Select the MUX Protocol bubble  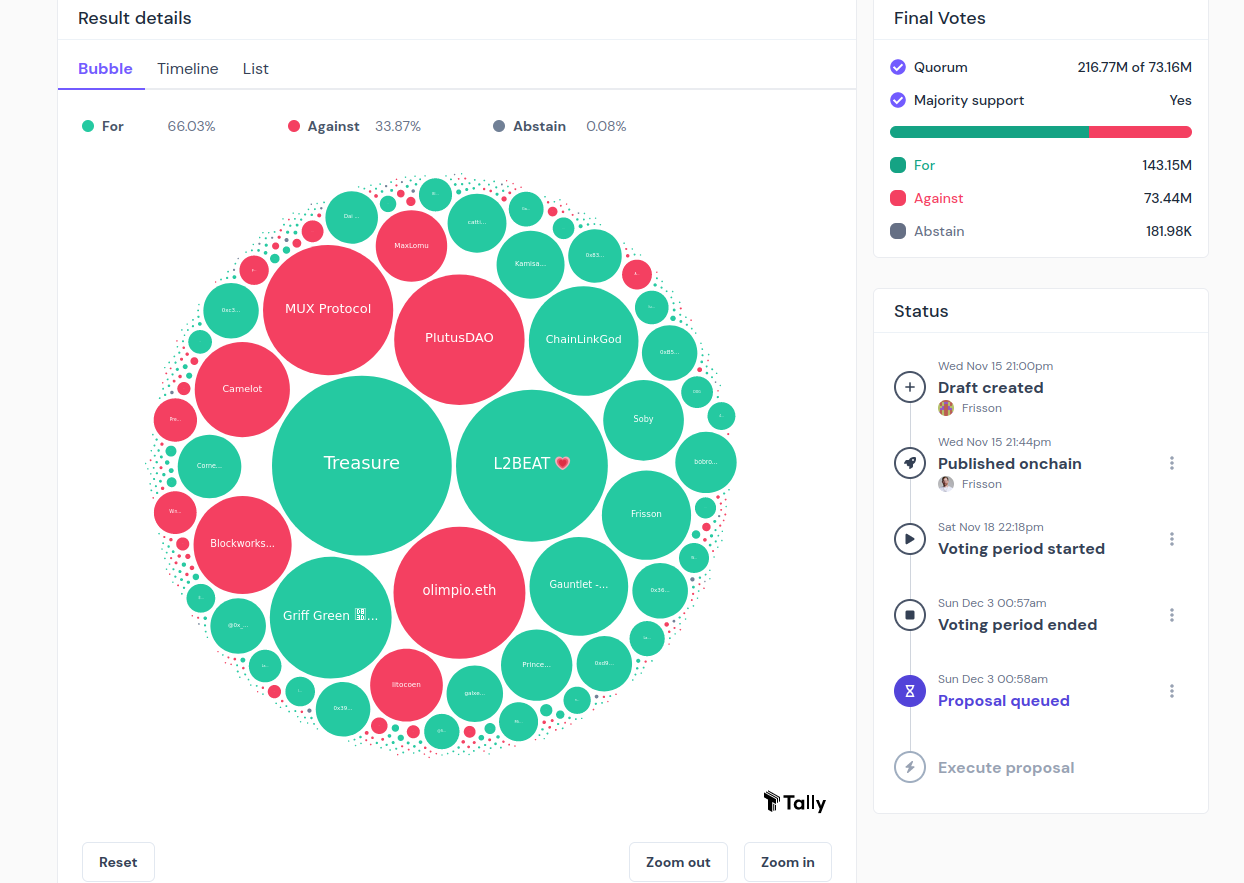click(328, 310)
